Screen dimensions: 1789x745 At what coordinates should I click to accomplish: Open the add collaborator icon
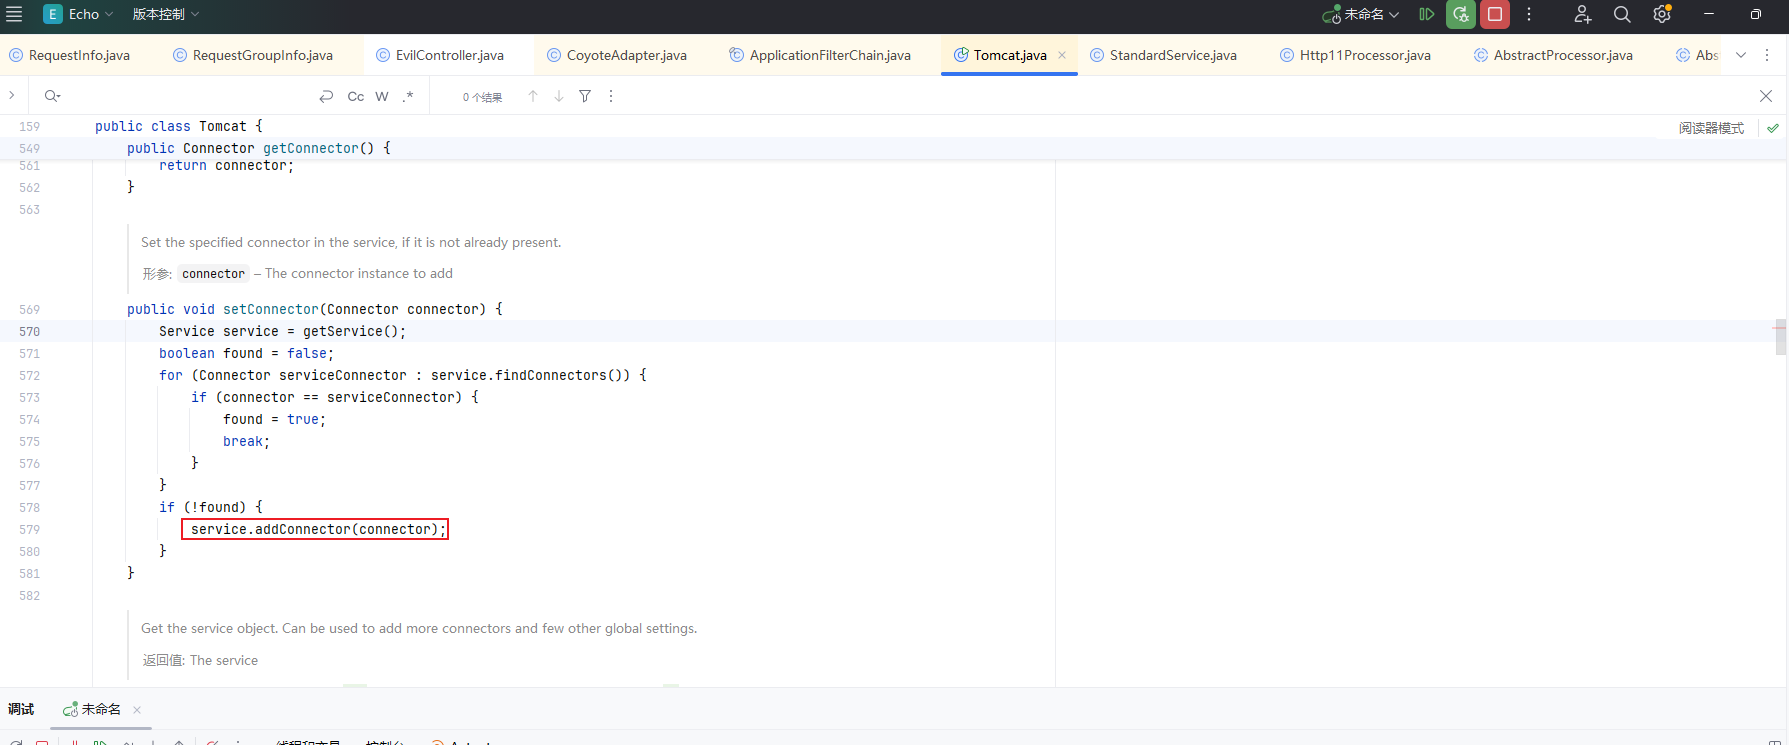[1582, 14]
